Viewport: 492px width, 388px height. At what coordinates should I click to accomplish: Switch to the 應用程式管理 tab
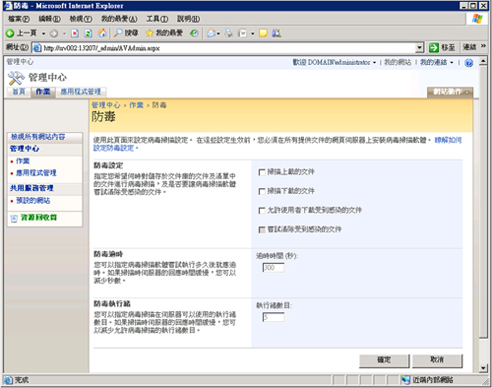tap(81, 92)
